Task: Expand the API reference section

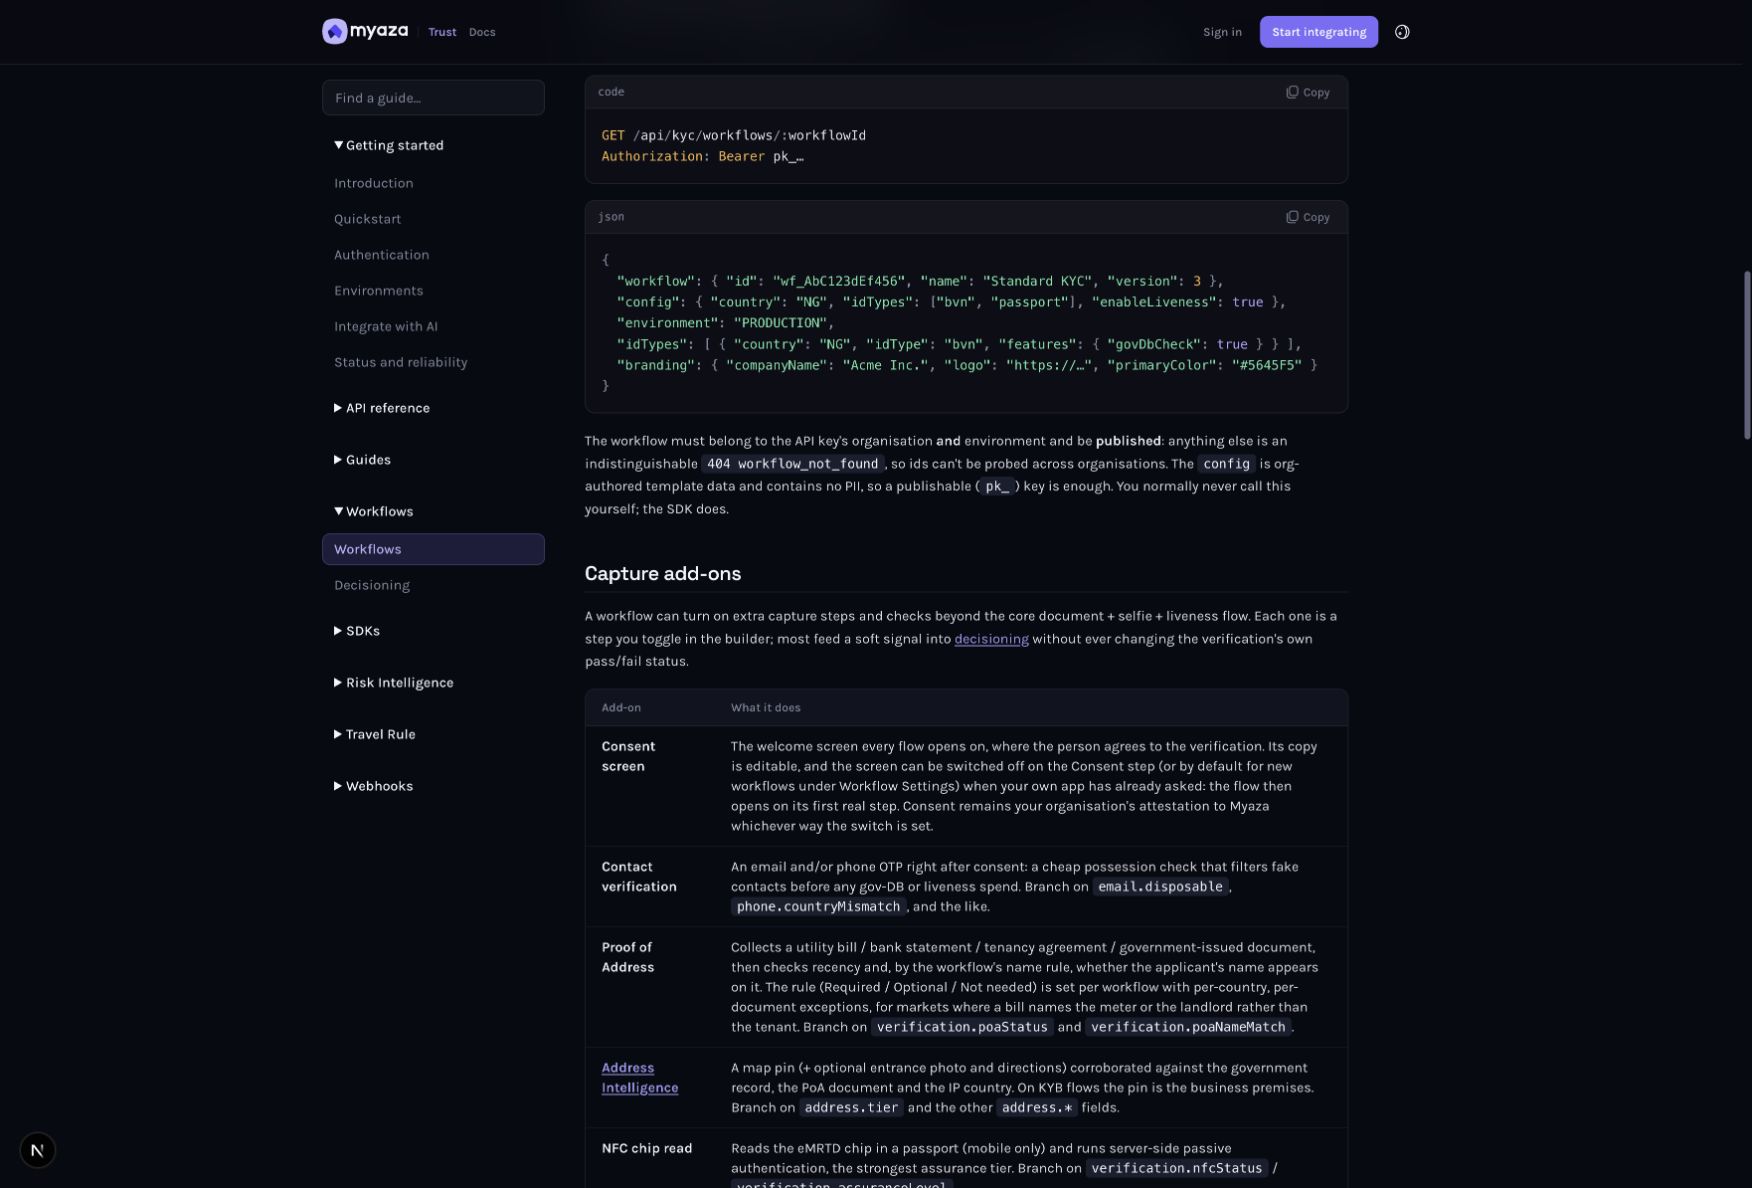Action: [x=382, y=408]
